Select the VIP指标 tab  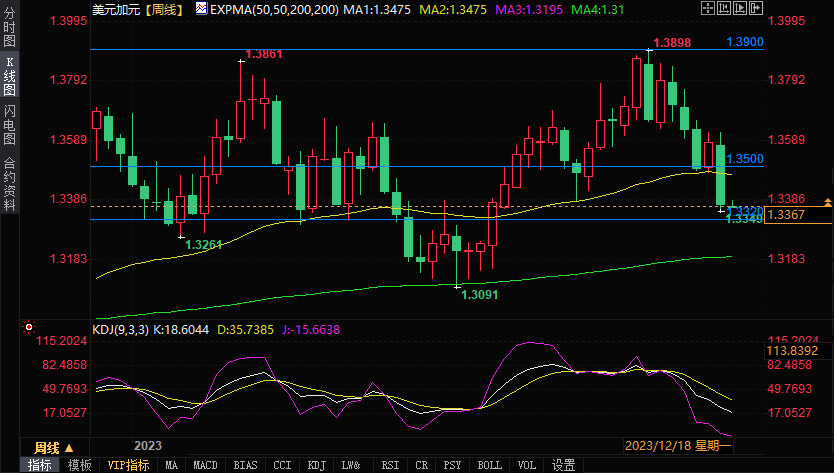coord(128,465)
